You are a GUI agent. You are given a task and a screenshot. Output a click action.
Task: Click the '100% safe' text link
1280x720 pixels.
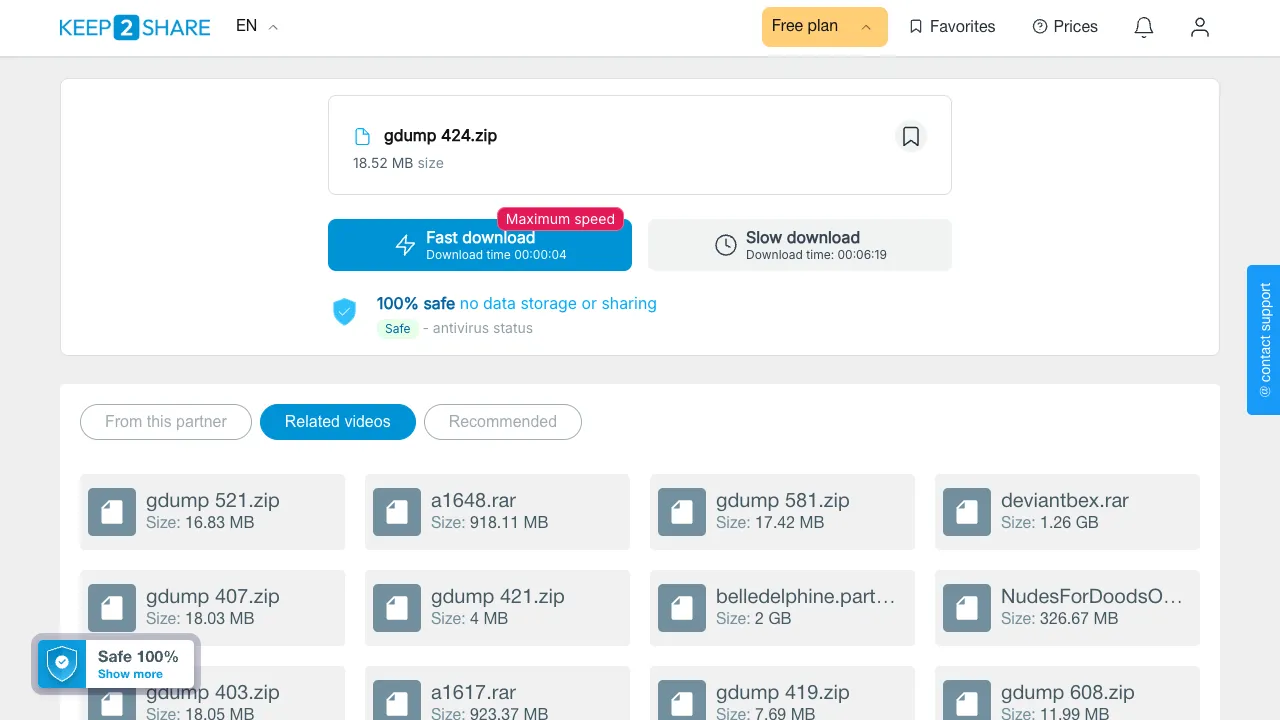point(416,304)
